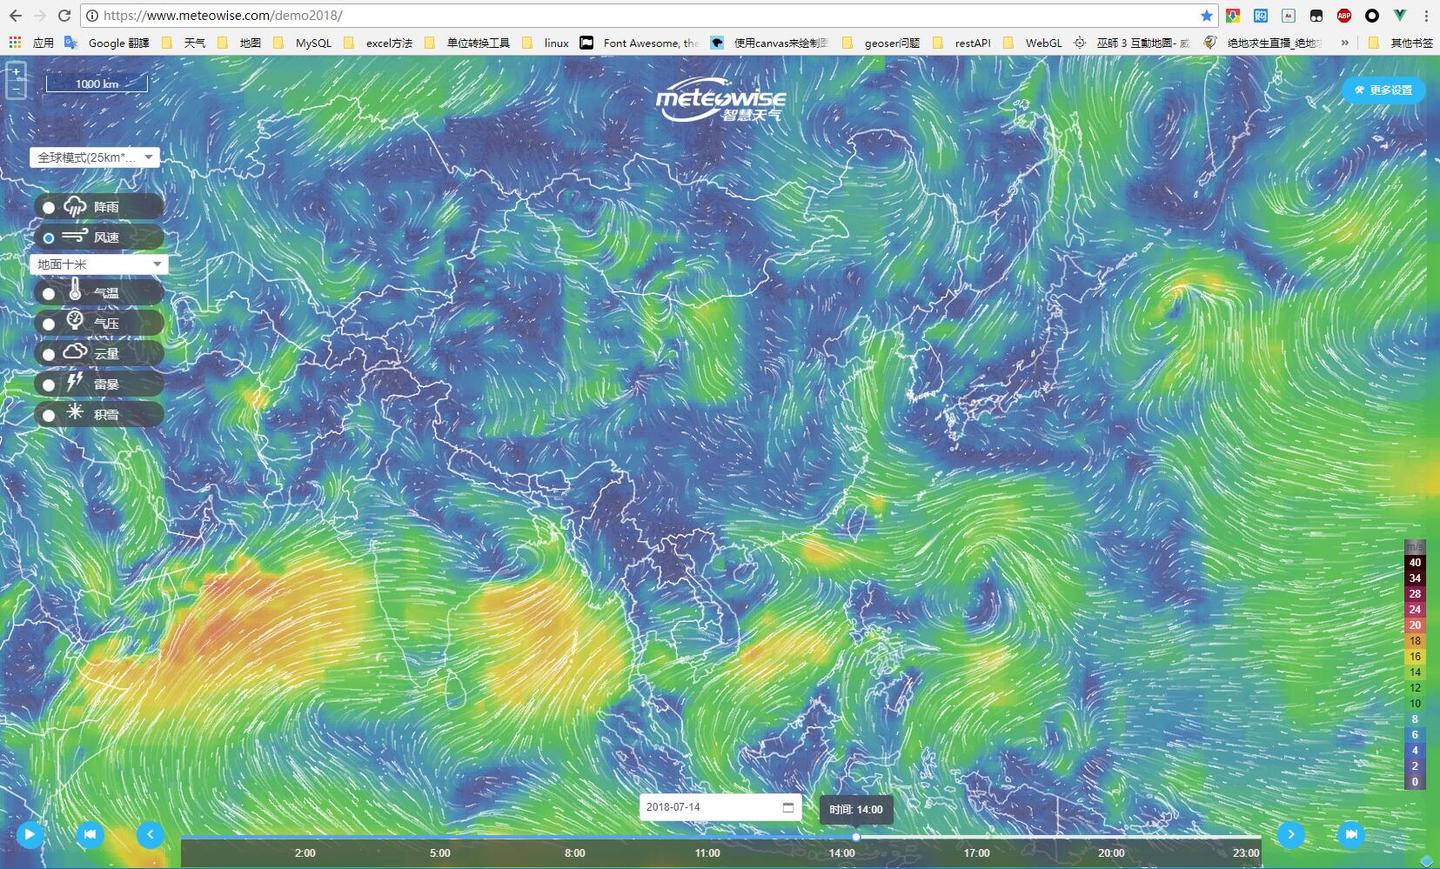The height and width of the screenshot is (869, 1440).
Task: Click the rainfall cloud icon
Action: pos(75,207)
